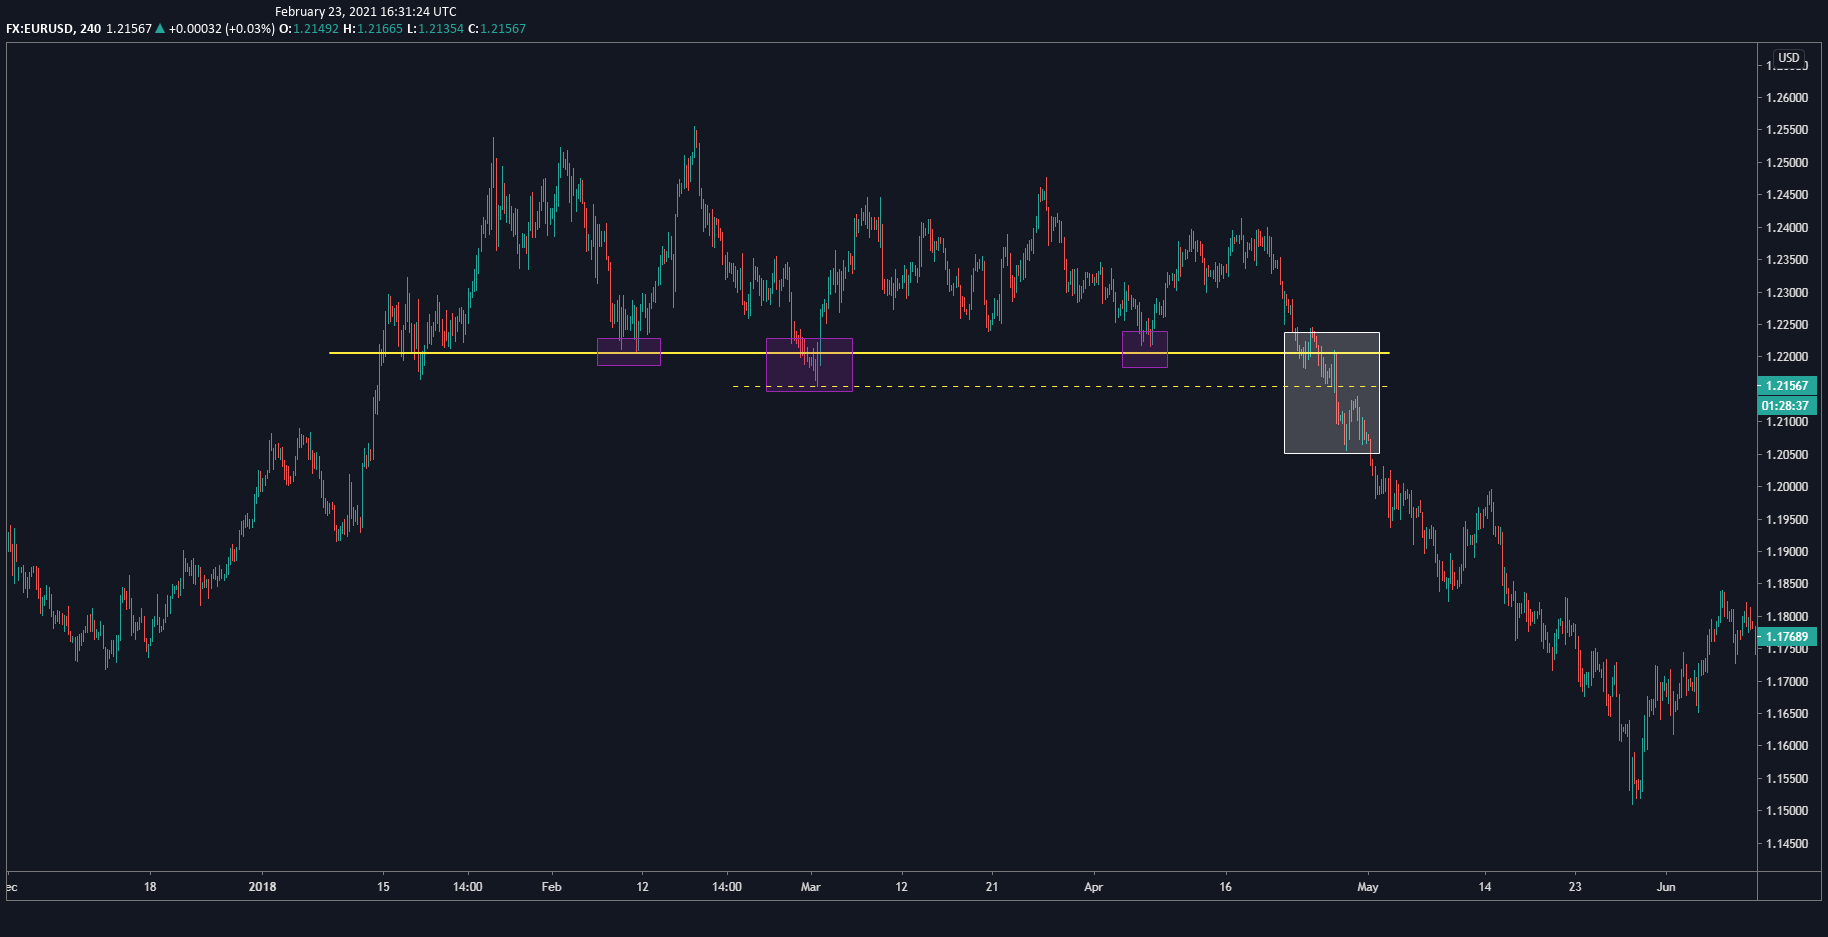Select the solid yellow horizontal line

tap(1000, 352)
